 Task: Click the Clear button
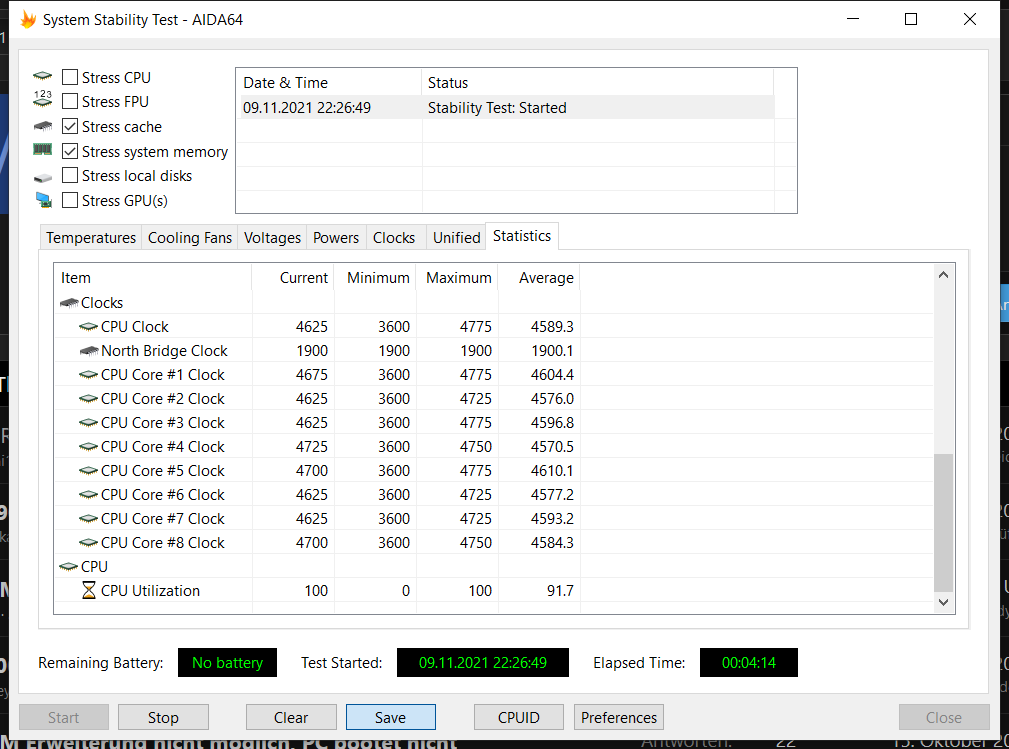click(x=291, y=717)
